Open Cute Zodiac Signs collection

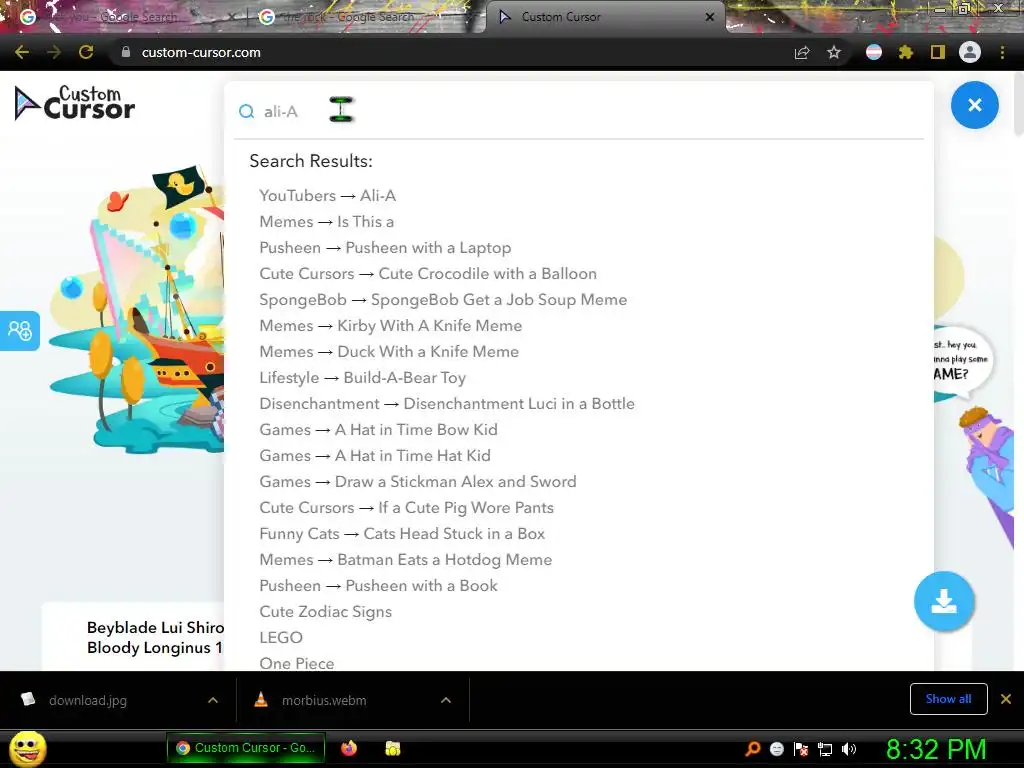tap(325, 611)
